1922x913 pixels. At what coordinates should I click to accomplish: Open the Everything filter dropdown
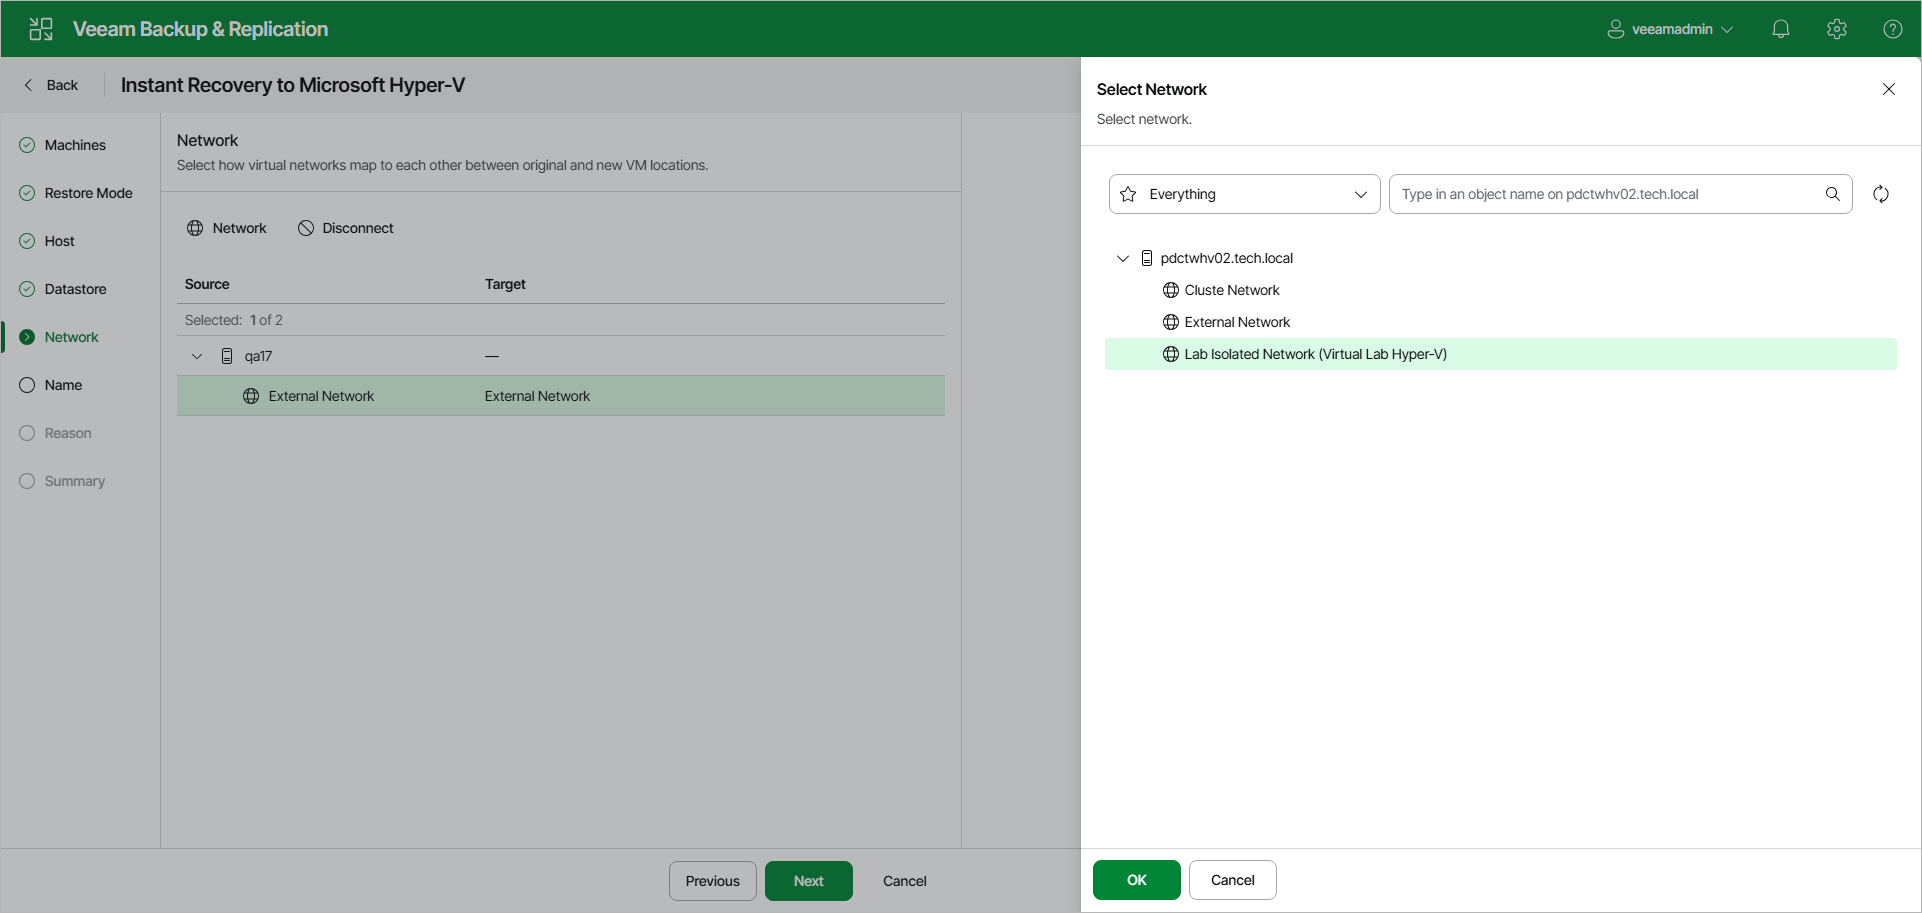[1243, 194]
